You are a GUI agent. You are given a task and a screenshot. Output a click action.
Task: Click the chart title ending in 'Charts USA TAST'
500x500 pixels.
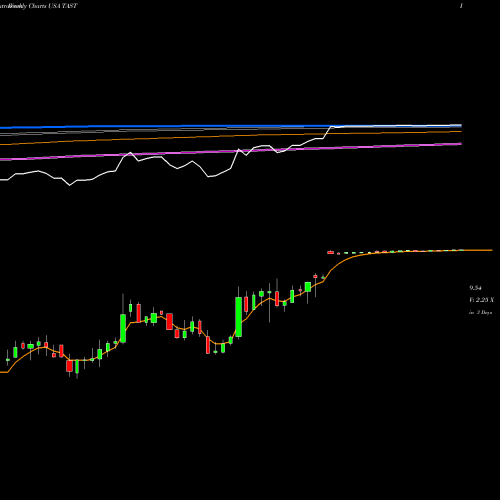pyautogui.click(x=39, y=6)
